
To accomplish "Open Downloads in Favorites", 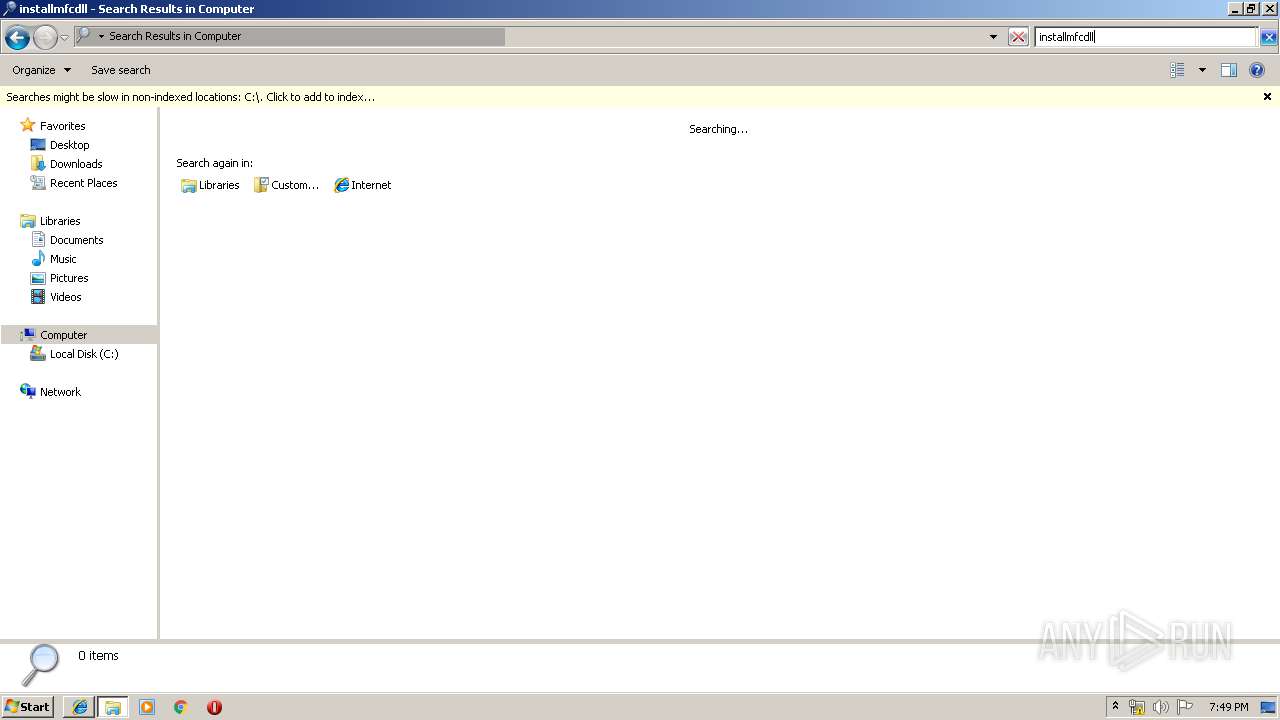I will tap(76, 164).
